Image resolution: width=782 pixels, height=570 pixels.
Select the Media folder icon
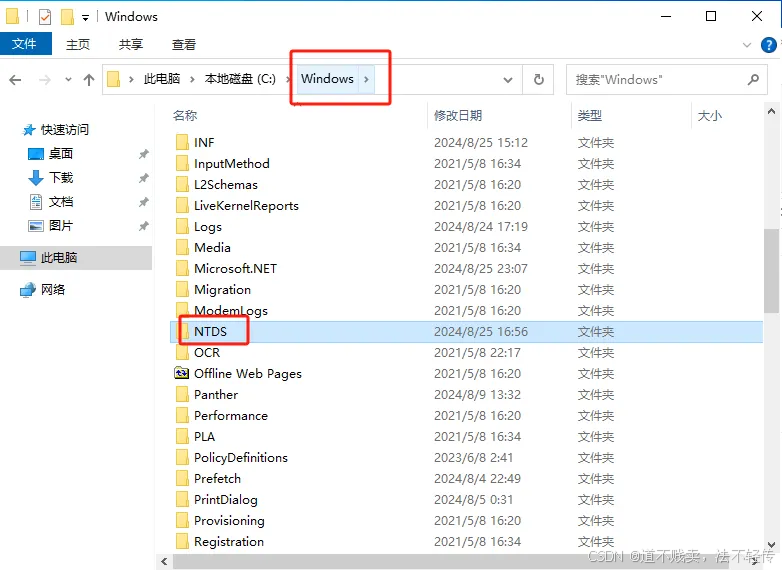point(183,247)
